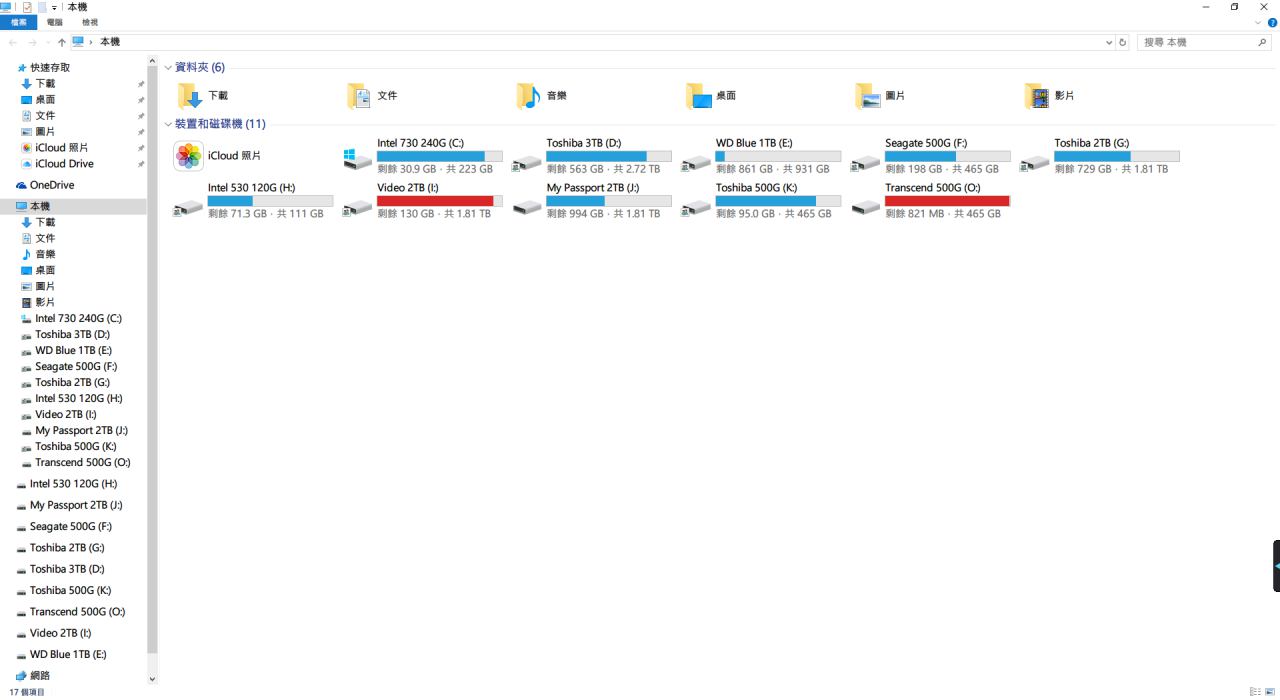This screenshot has width=1280, height=700.
Task: Click the colorful iCloud 照片 flower icon
Action: pos(189,156)
